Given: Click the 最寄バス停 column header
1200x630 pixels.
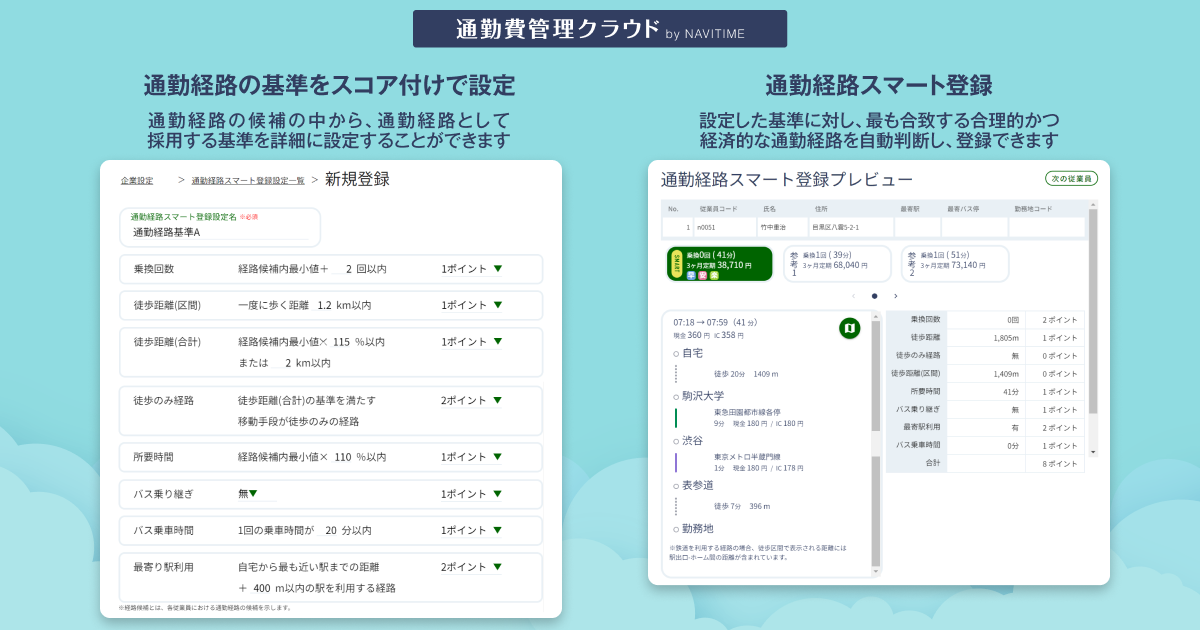Looking at the screenshot, I should (x=963, y=209).
